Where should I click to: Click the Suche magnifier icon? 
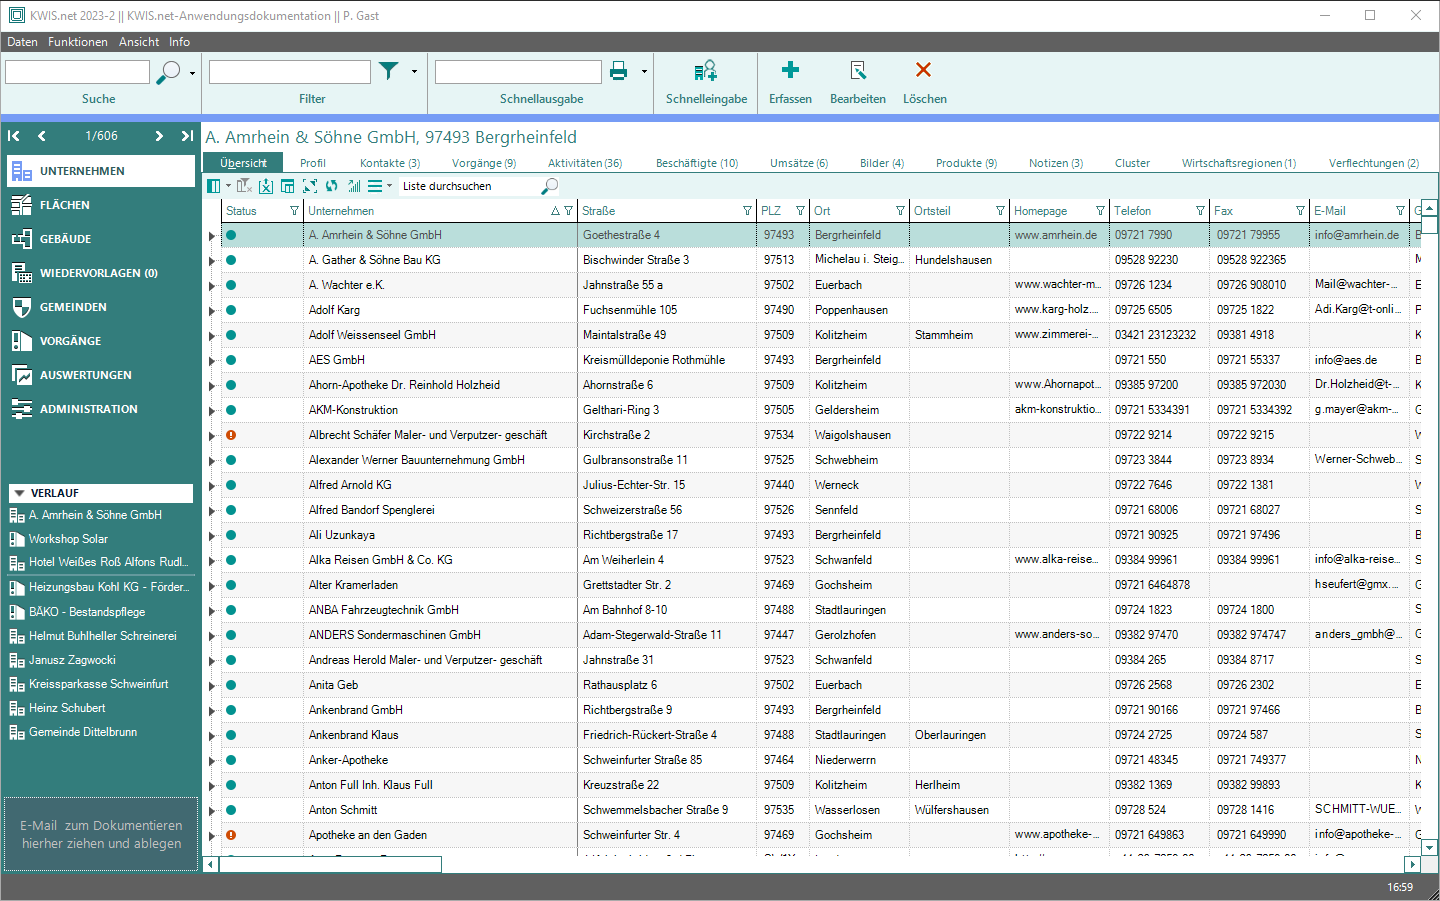169,72
